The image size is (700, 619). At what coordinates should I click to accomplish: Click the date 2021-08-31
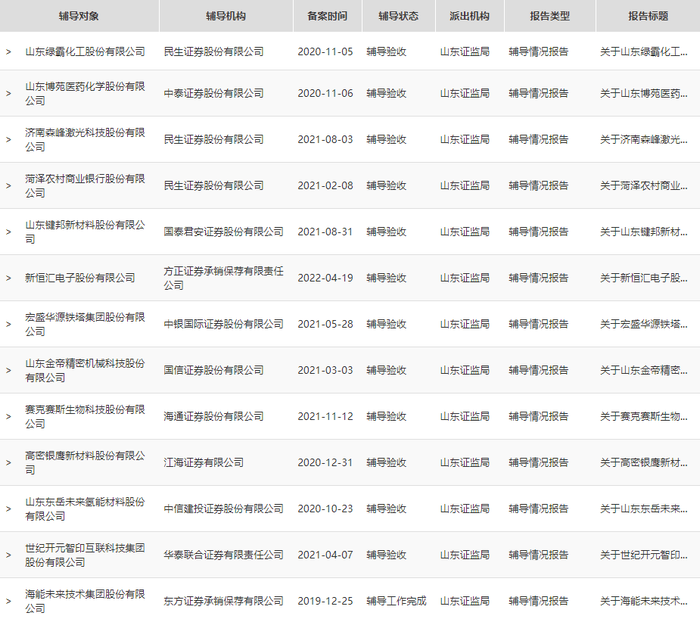pos(325,232)
